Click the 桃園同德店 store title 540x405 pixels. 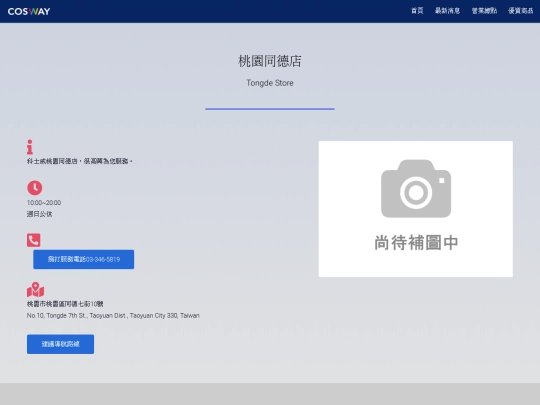tap(270, 61)
